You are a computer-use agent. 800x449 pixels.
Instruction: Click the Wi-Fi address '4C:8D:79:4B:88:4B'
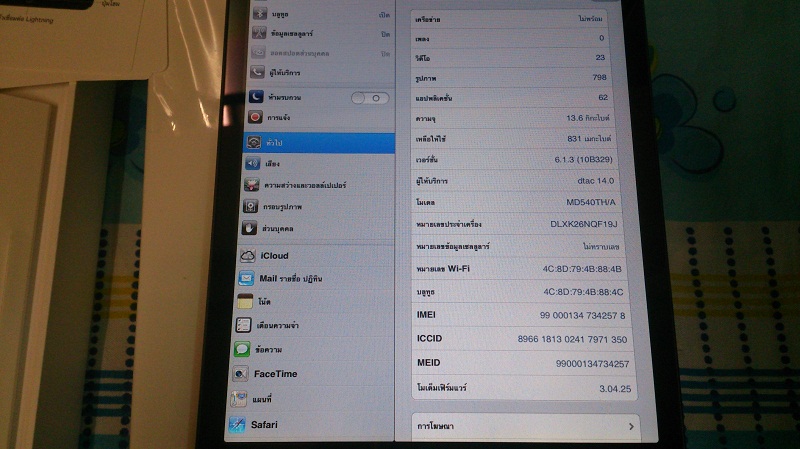[x=582, y=269]
